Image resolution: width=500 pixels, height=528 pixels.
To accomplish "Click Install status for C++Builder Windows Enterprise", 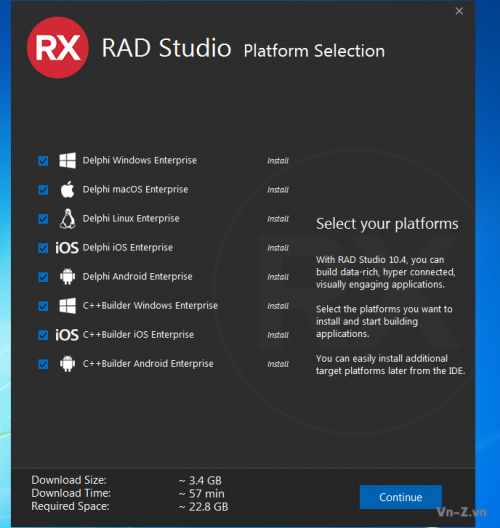I will tap(278, 306).
